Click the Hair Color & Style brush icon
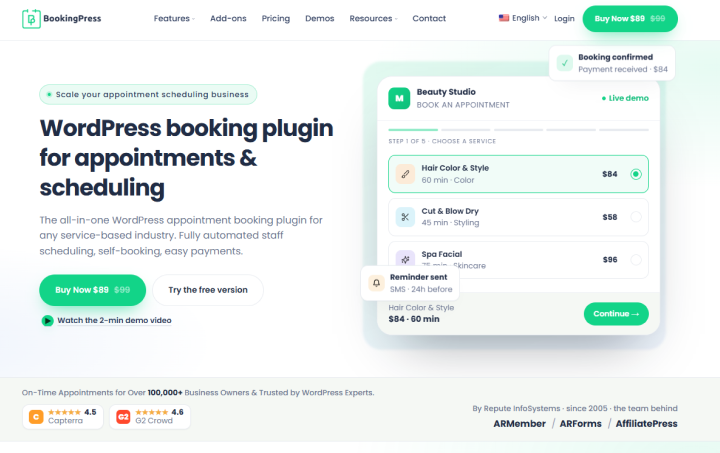This screenshot has width=720, height=453. click(405, 174)
